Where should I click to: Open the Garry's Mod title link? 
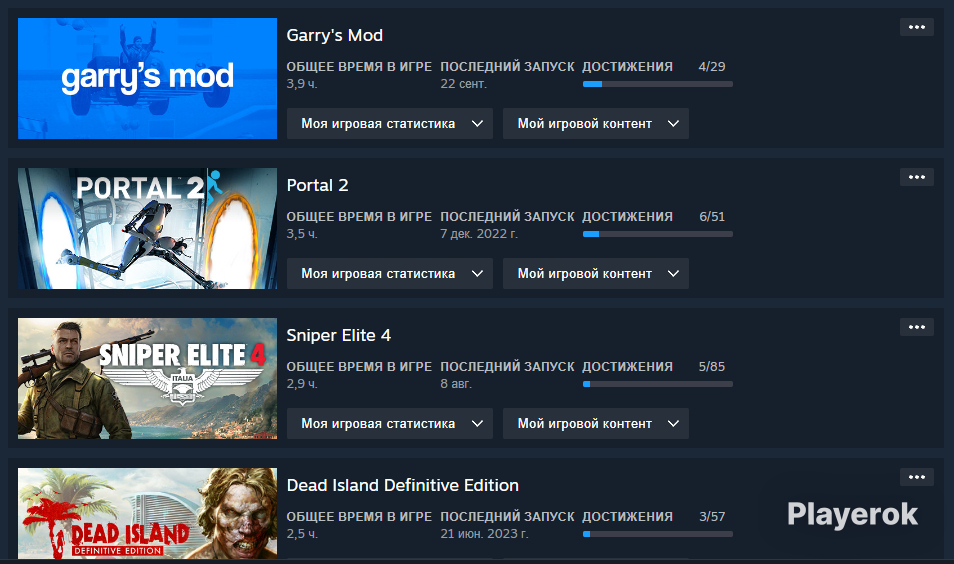pyautogui.click(x=335, y=35)
